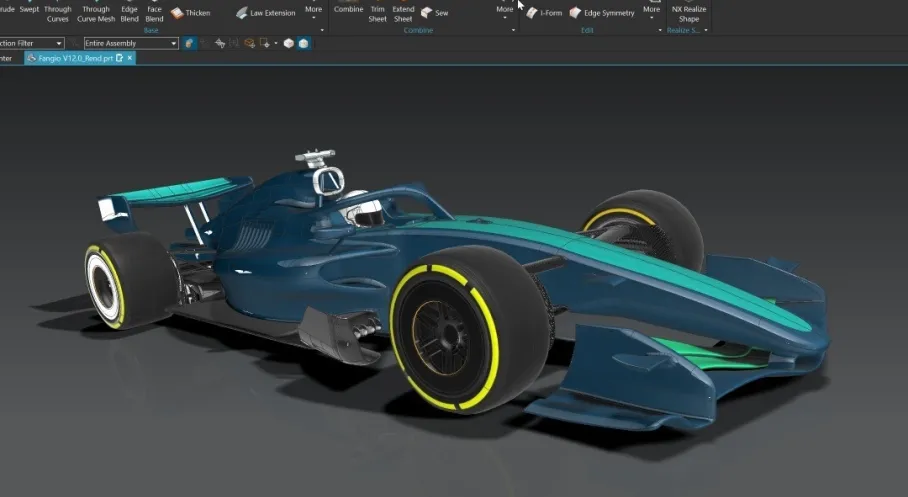The width and height of the screenshot is (908, 497).
Task: Expand the Combine group overflow arrow
Action: (x=513, y=30)
